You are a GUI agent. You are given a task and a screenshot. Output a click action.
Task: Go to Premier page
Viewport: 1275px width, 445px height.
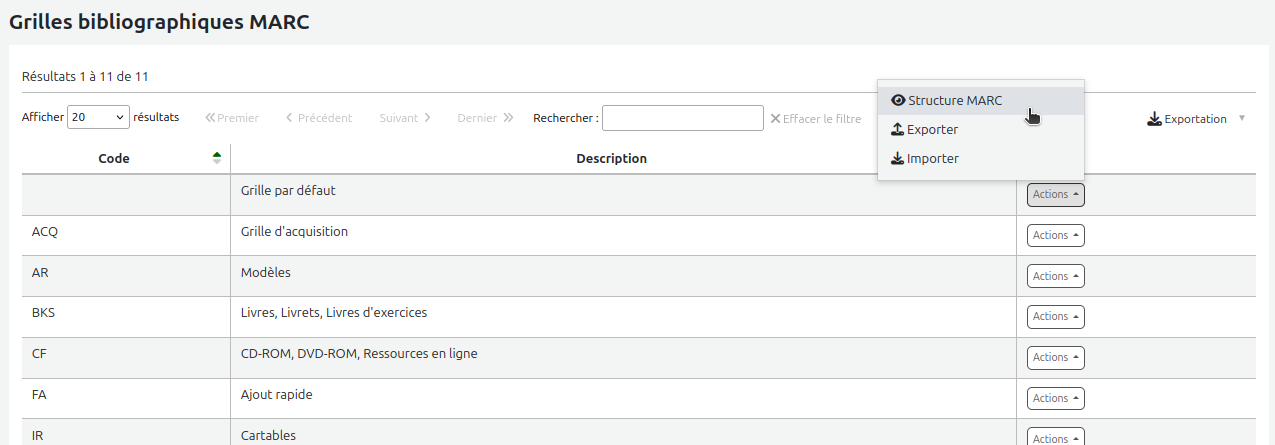[x=232, y=118]
